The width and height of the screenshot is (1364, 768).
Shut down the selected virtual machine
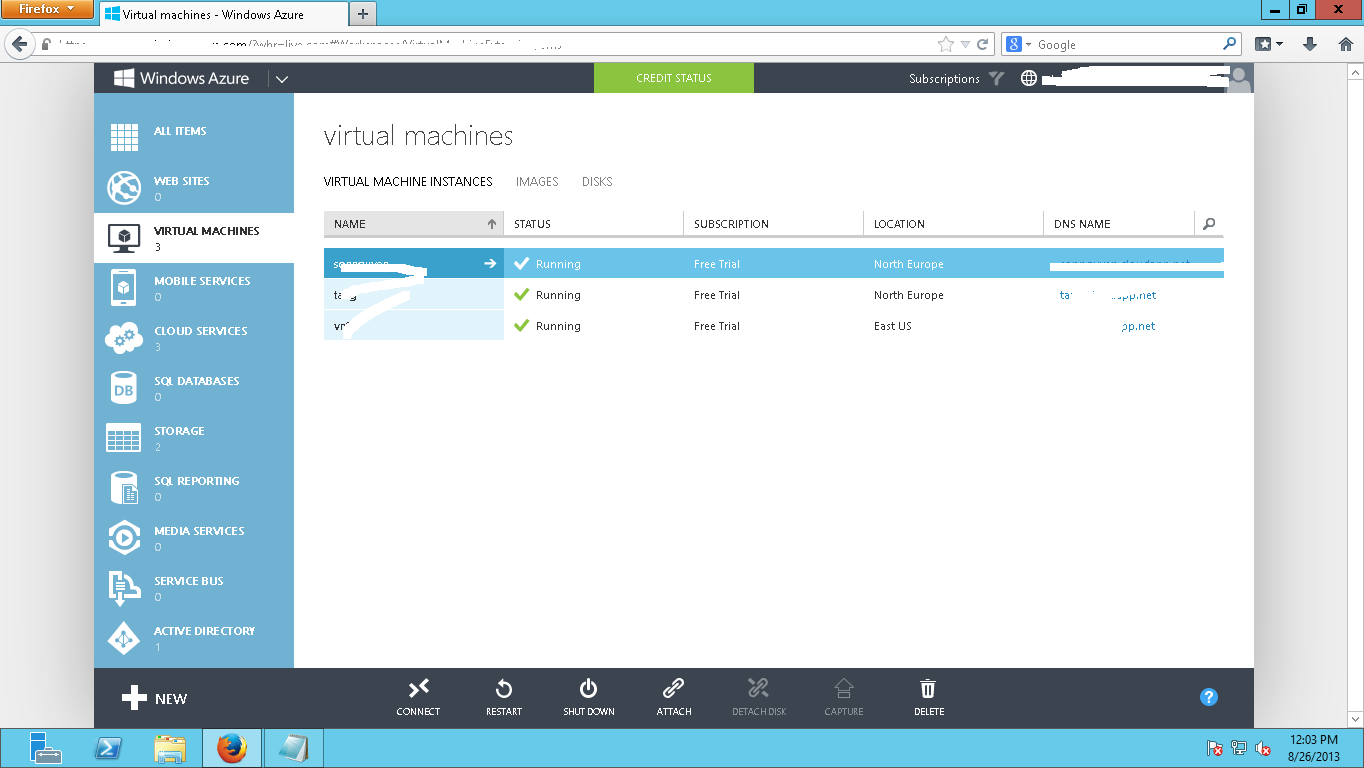pos(589,697)
